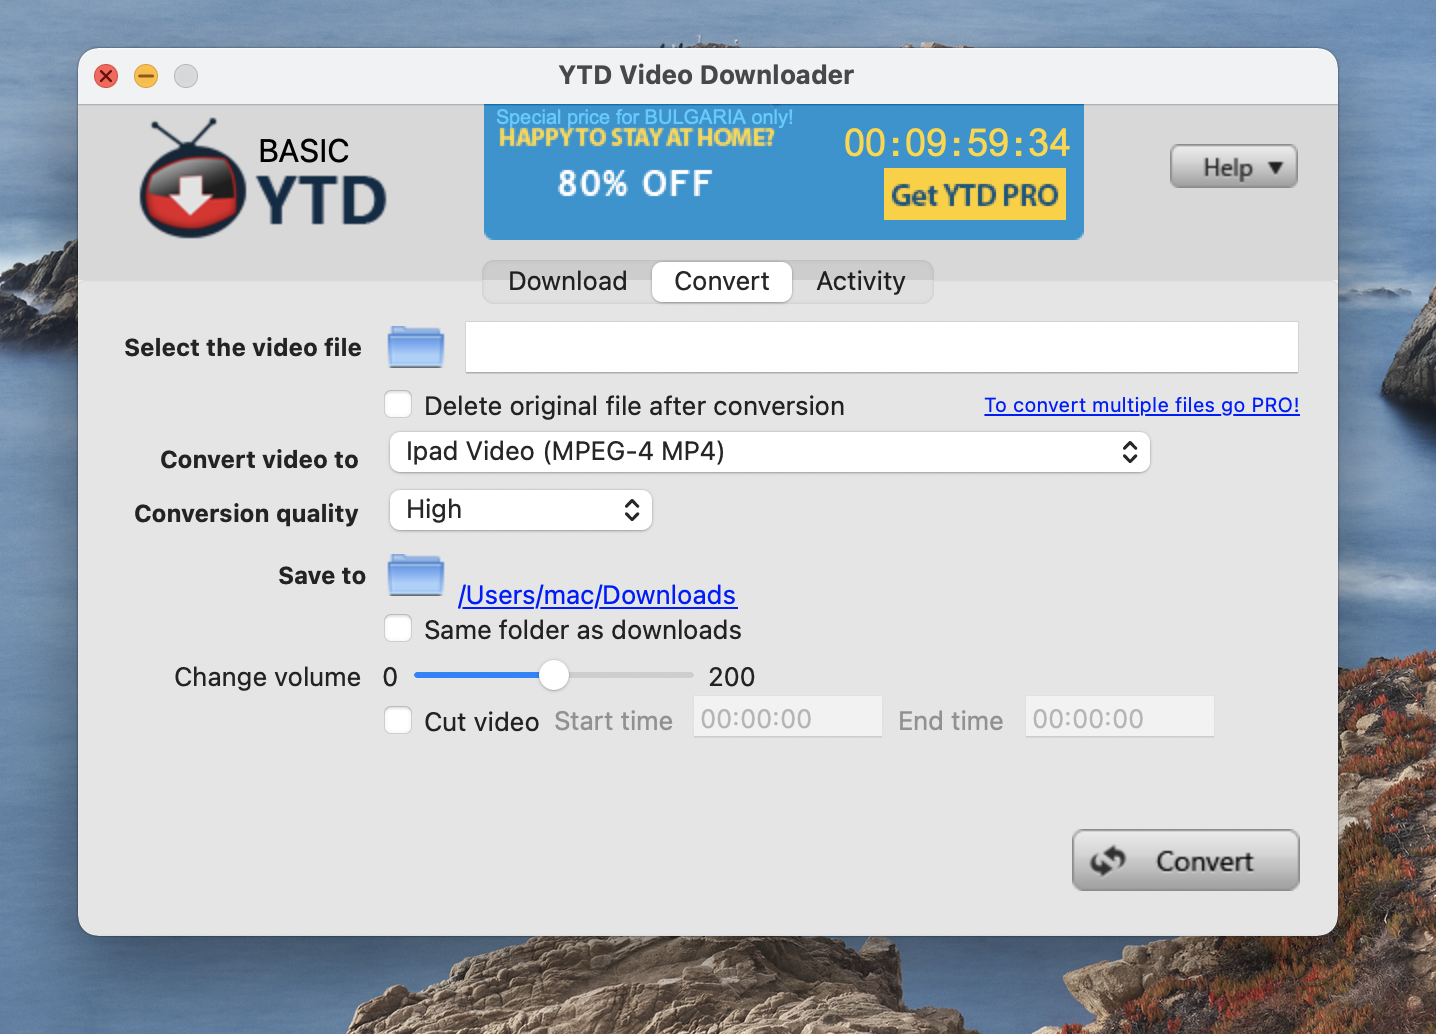
Task: Click the Select the video file label
Action: point(243,348)
